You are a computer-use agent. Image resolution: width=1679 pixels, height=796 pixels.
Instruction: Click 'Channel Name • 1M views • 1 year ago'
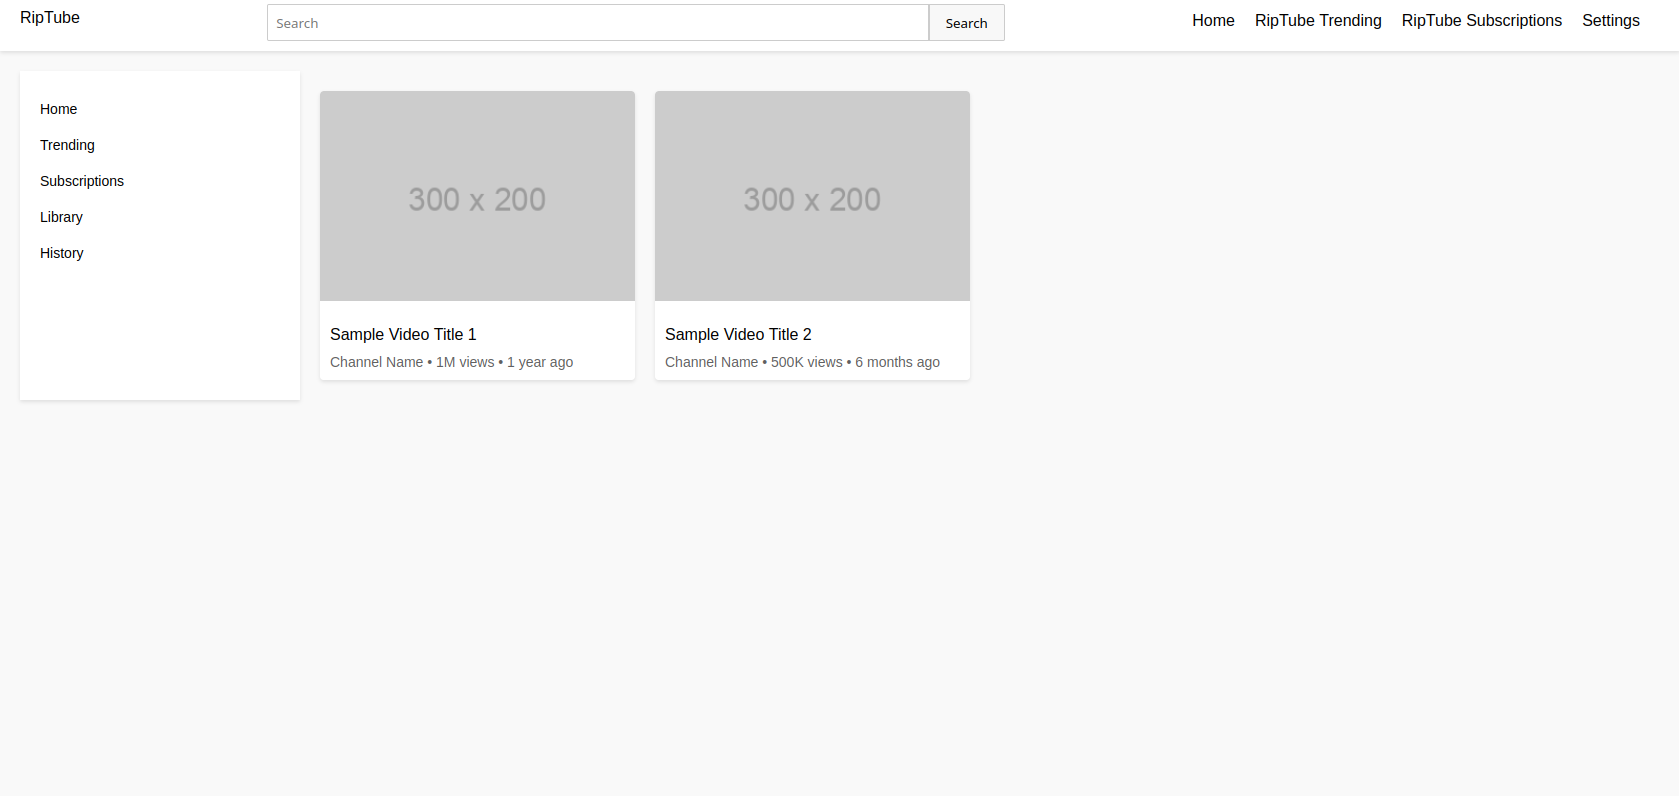pos(451,362)
